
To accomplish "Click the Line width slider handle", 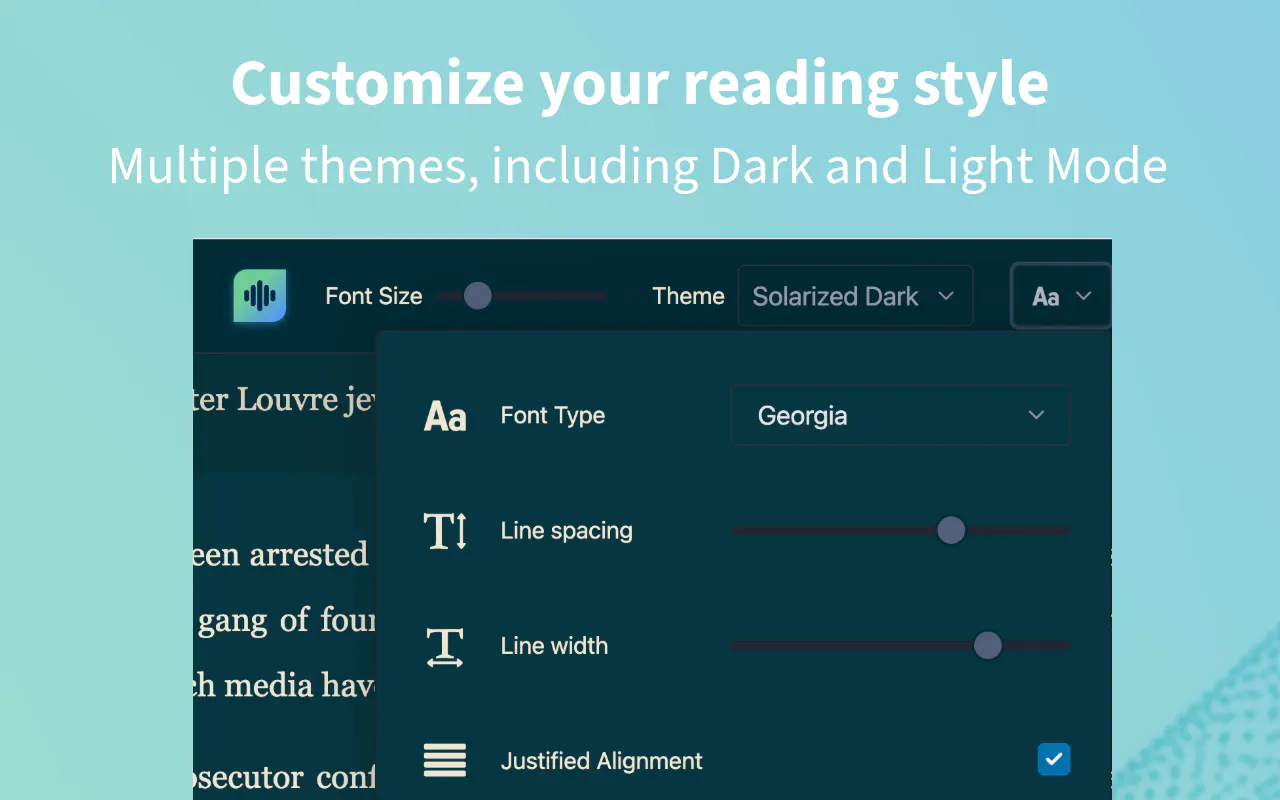I will [988, 645].
